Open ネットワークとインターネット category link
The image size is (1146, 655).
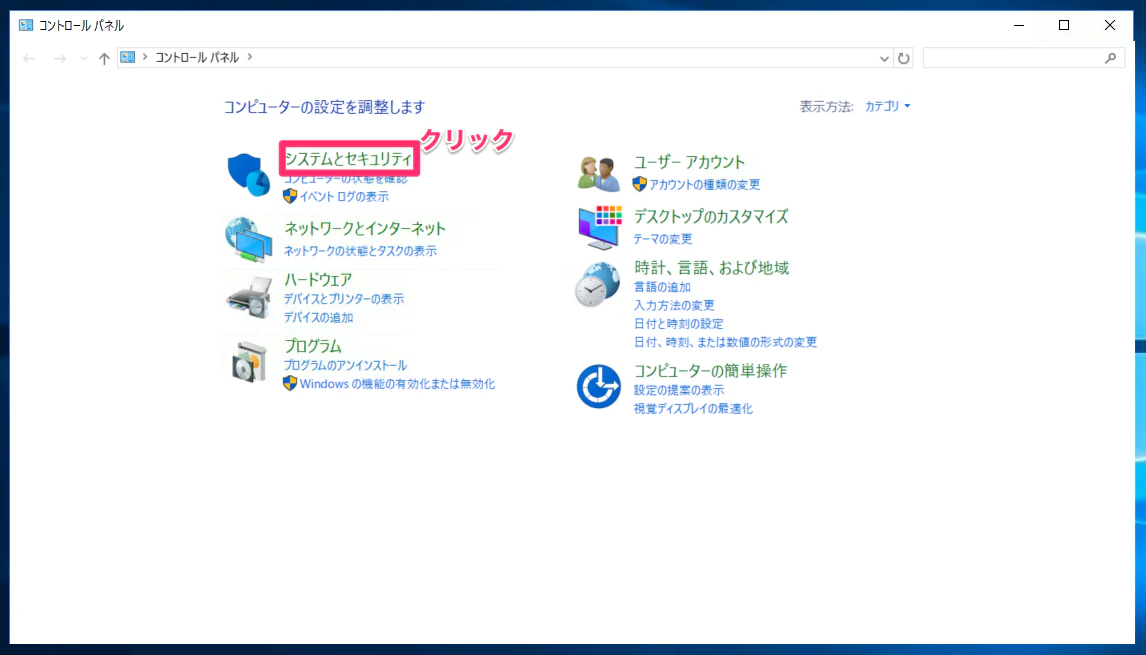[365, 228]
